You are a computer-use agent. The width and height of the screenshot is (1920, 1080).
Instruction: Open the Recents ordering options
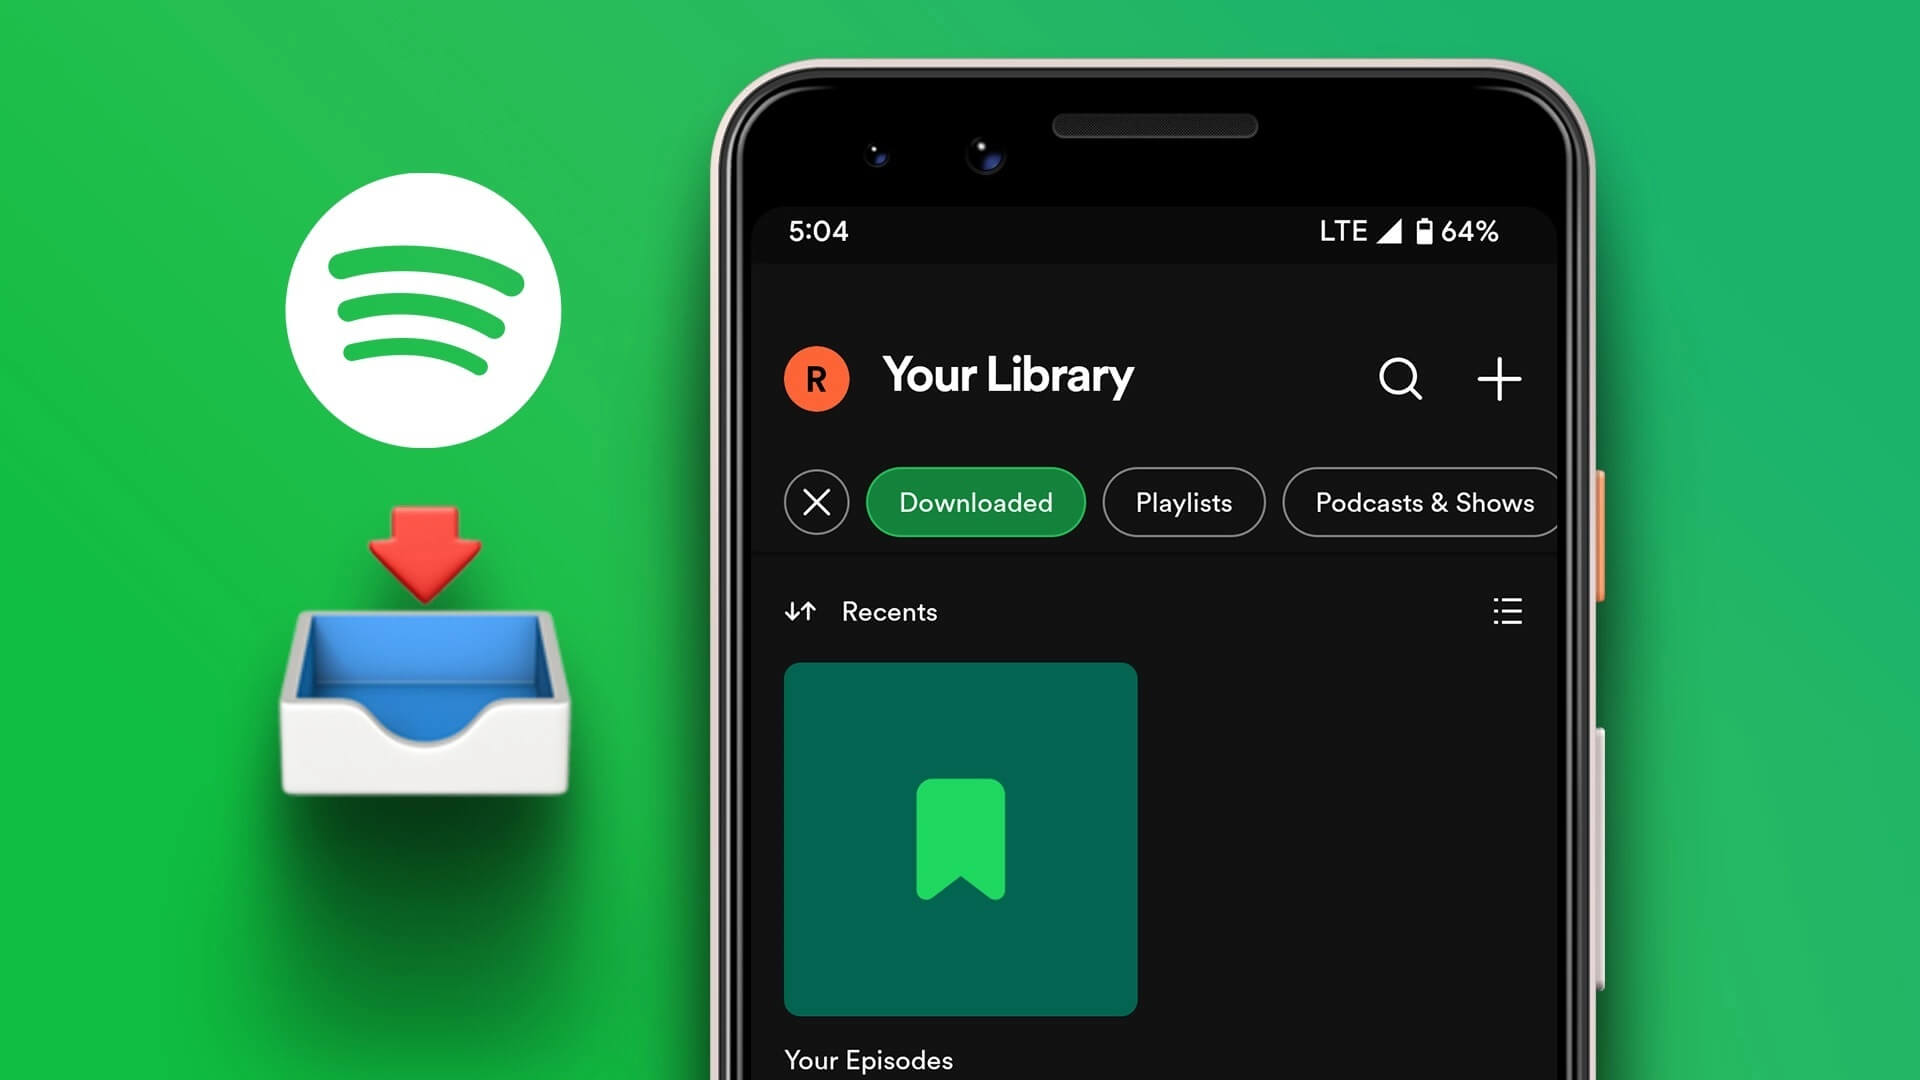click(x=799, y=612)
